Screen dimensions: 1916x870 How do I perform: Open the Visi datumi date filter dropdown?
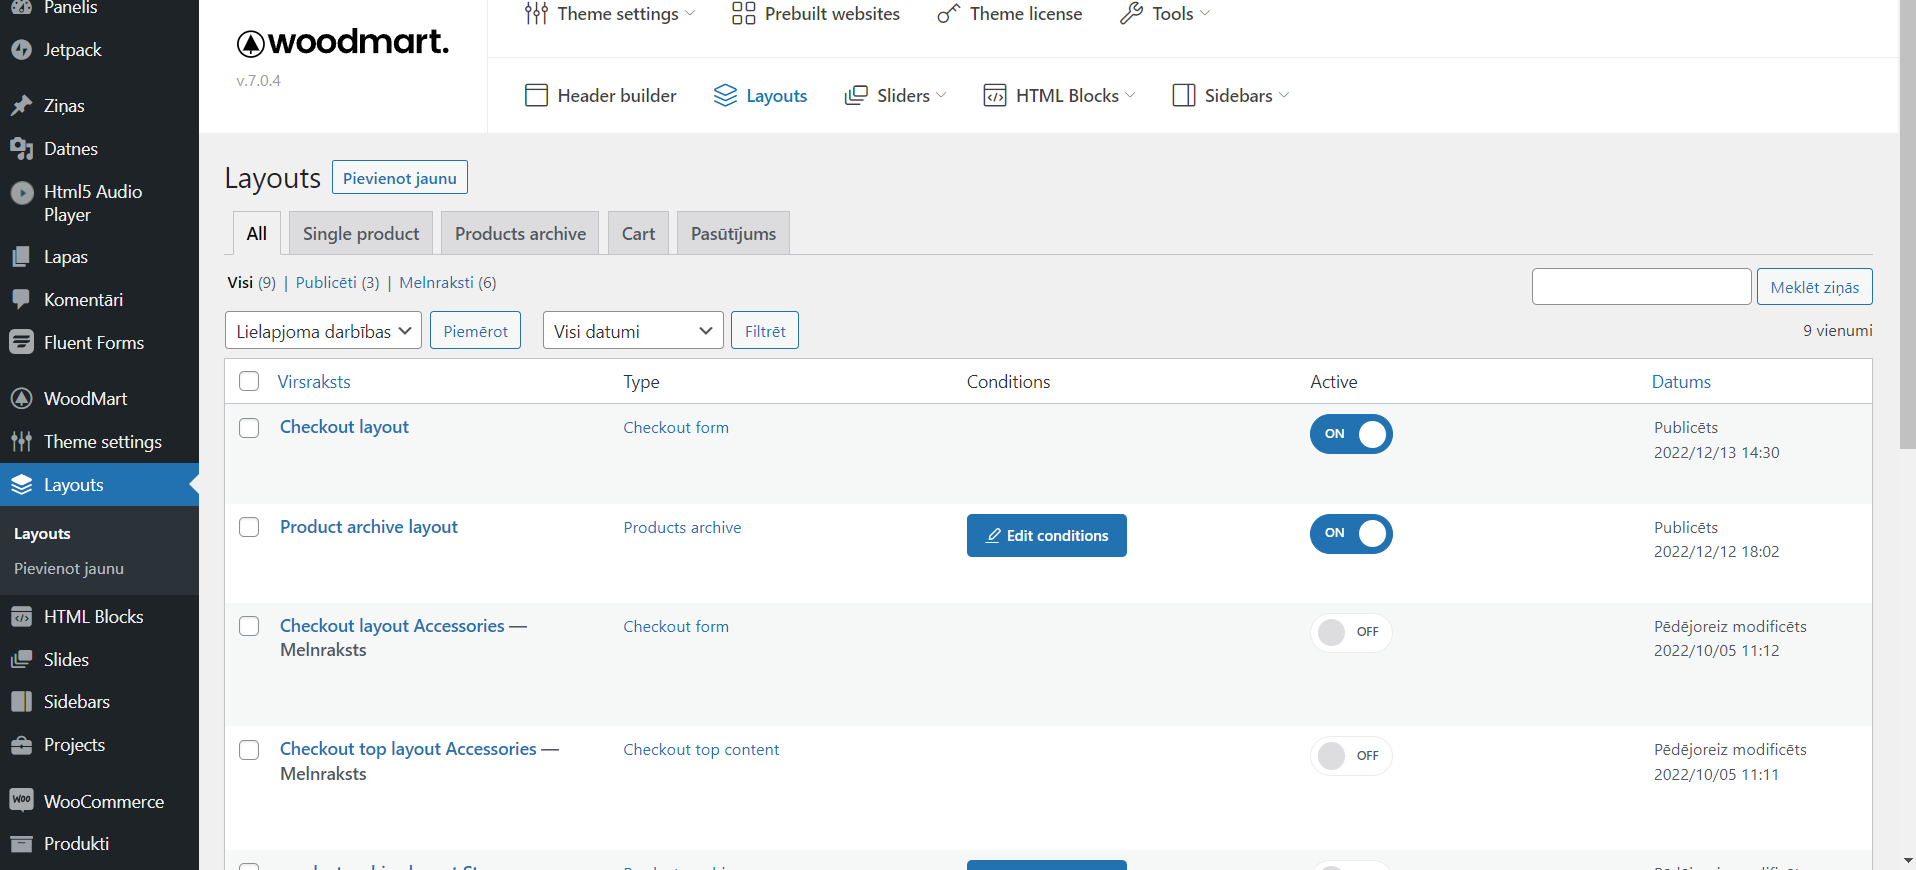coord(633,331)
